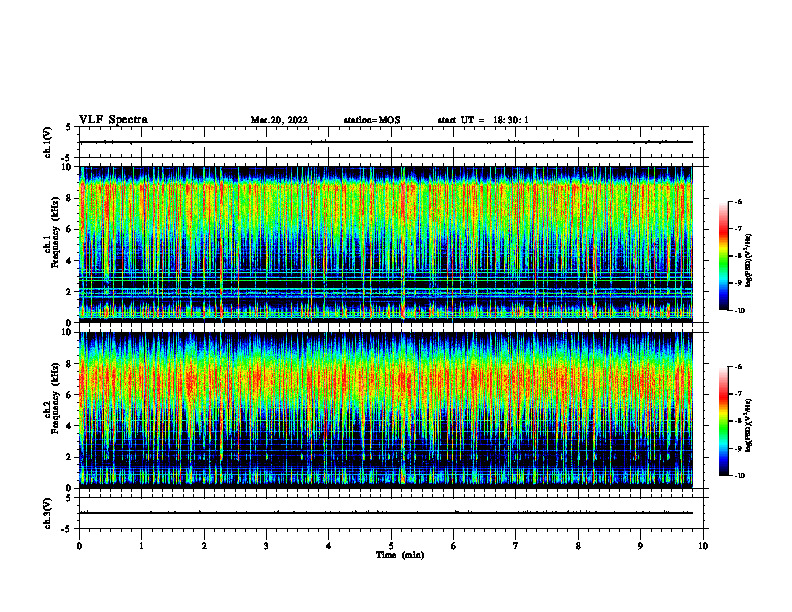
Task: Click time axis tick label "7"
Action: (516, 546)
